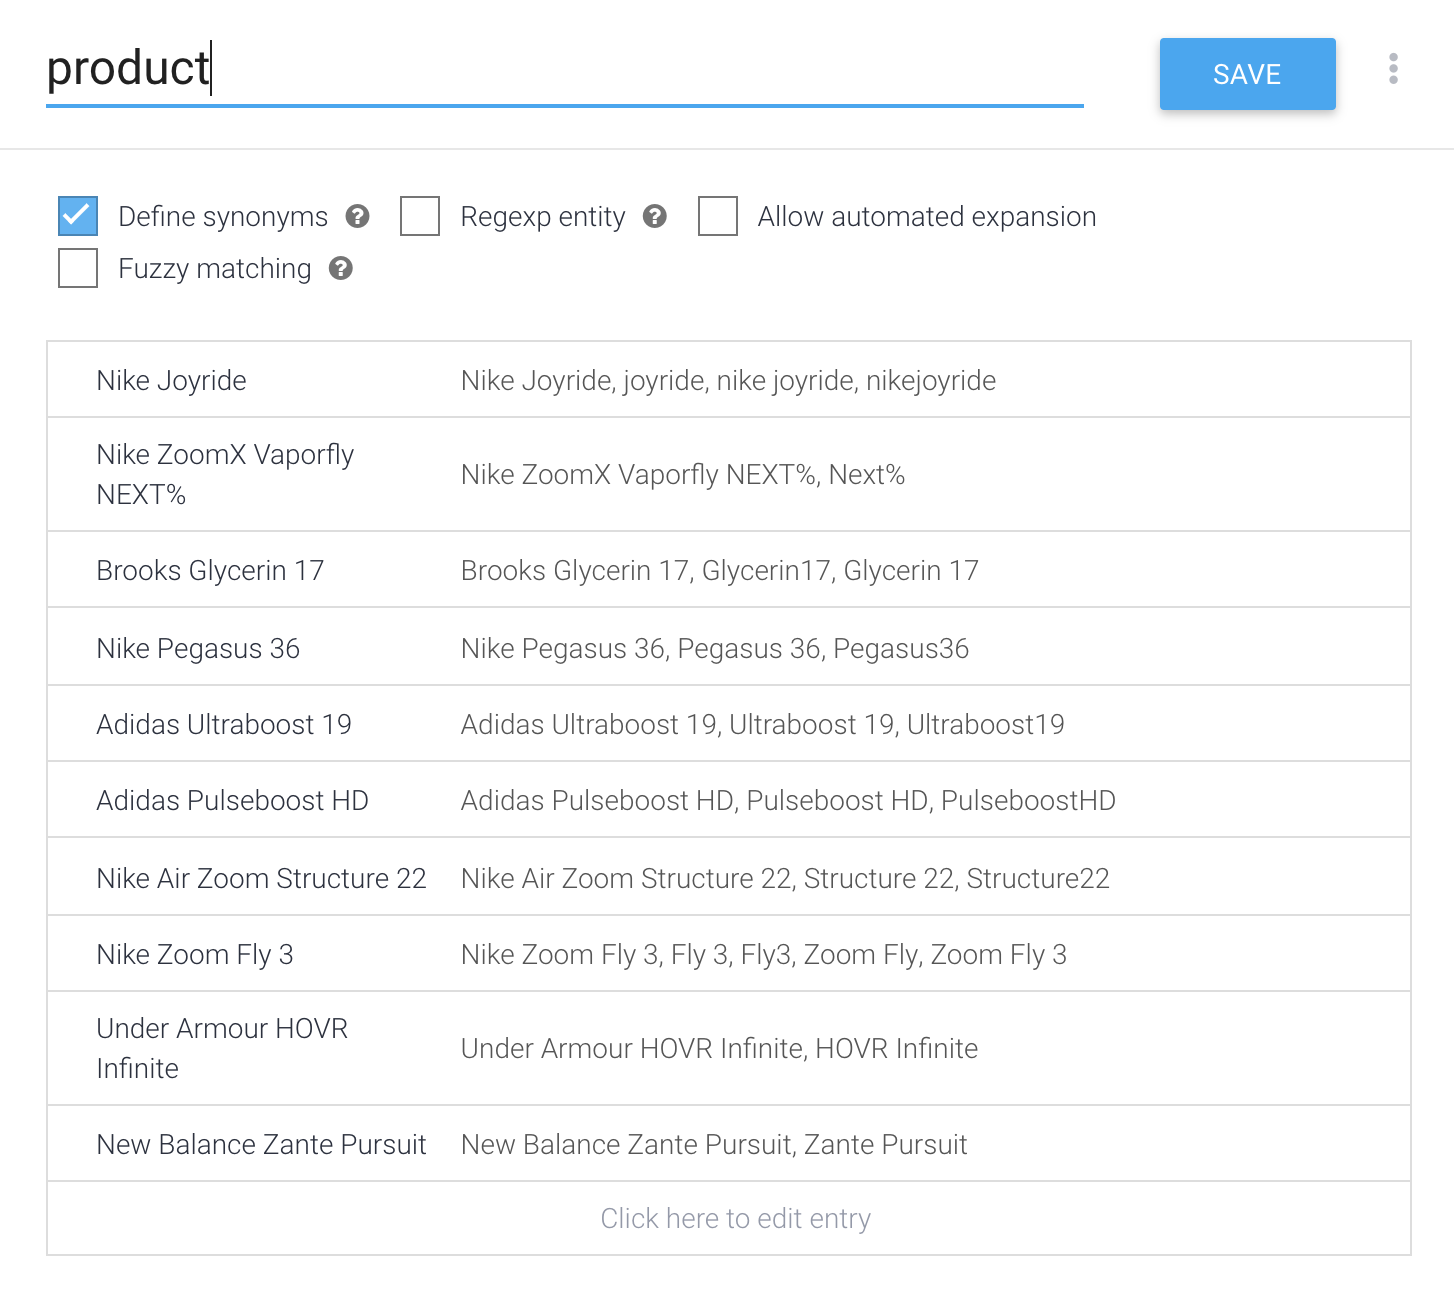Enable the Fuzzy matching checkbox

click(78, 268)
